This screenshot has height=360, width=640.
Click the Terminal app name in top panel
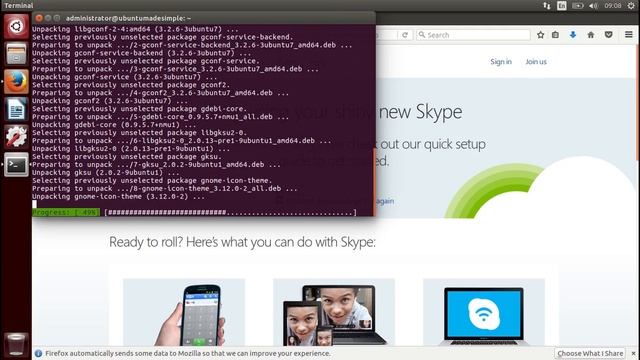click(19, 5)
